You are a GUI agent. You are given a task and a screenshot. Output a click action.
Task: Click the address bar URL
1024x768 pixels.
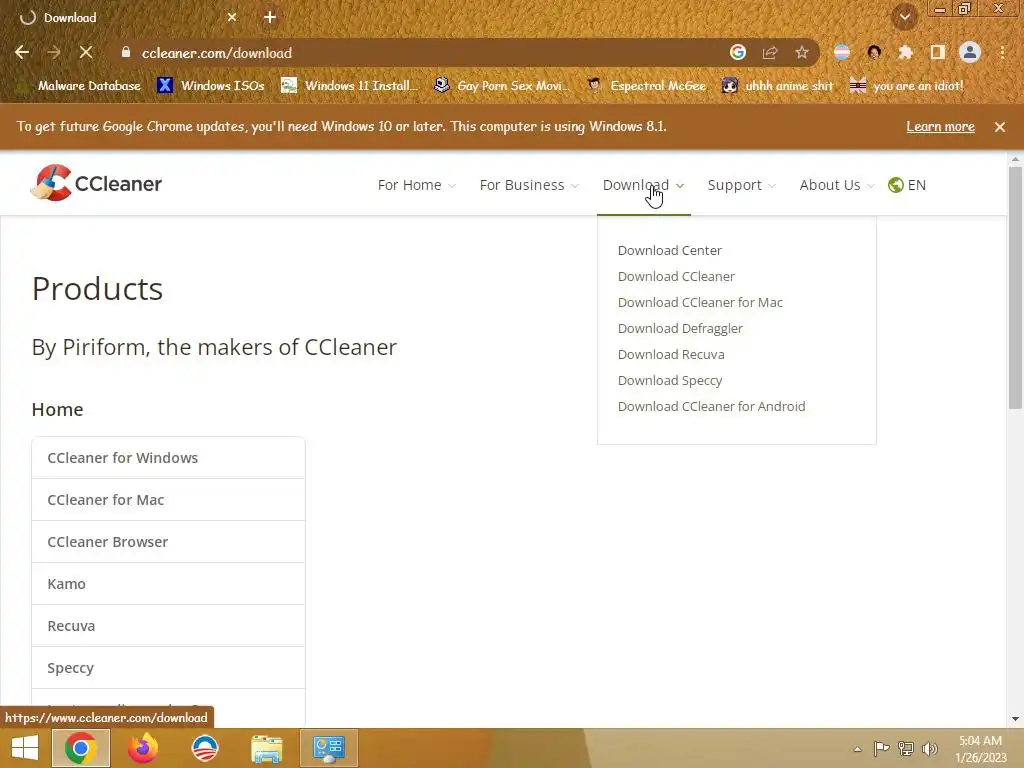217,53
